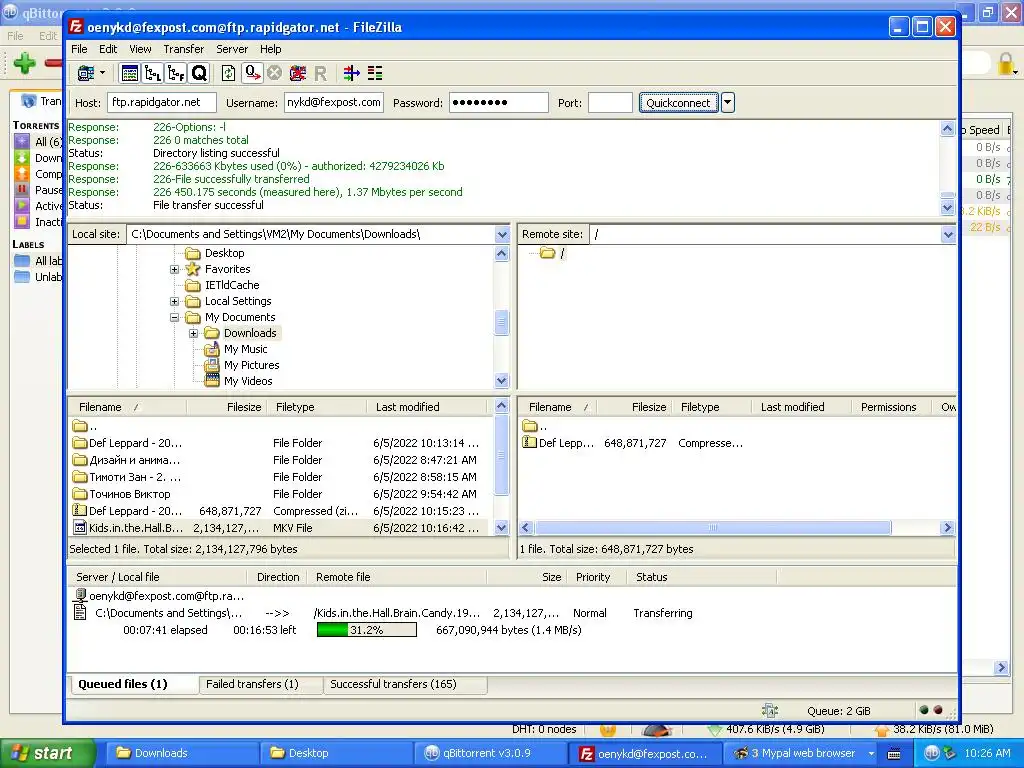Select the Desktop folder in local tree
The width and height of the screenshot is (1024, 768).
point(224,253)
